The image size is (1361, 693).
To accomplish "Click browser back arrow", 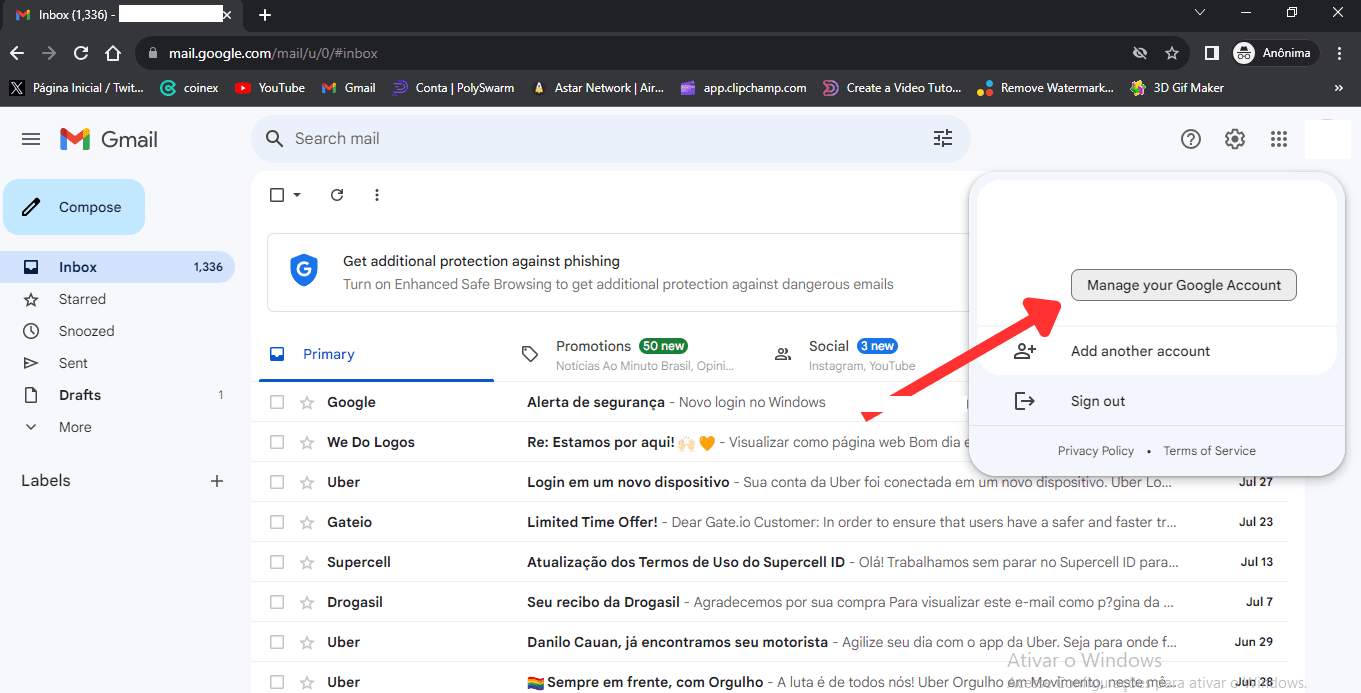I will [17, 53].
